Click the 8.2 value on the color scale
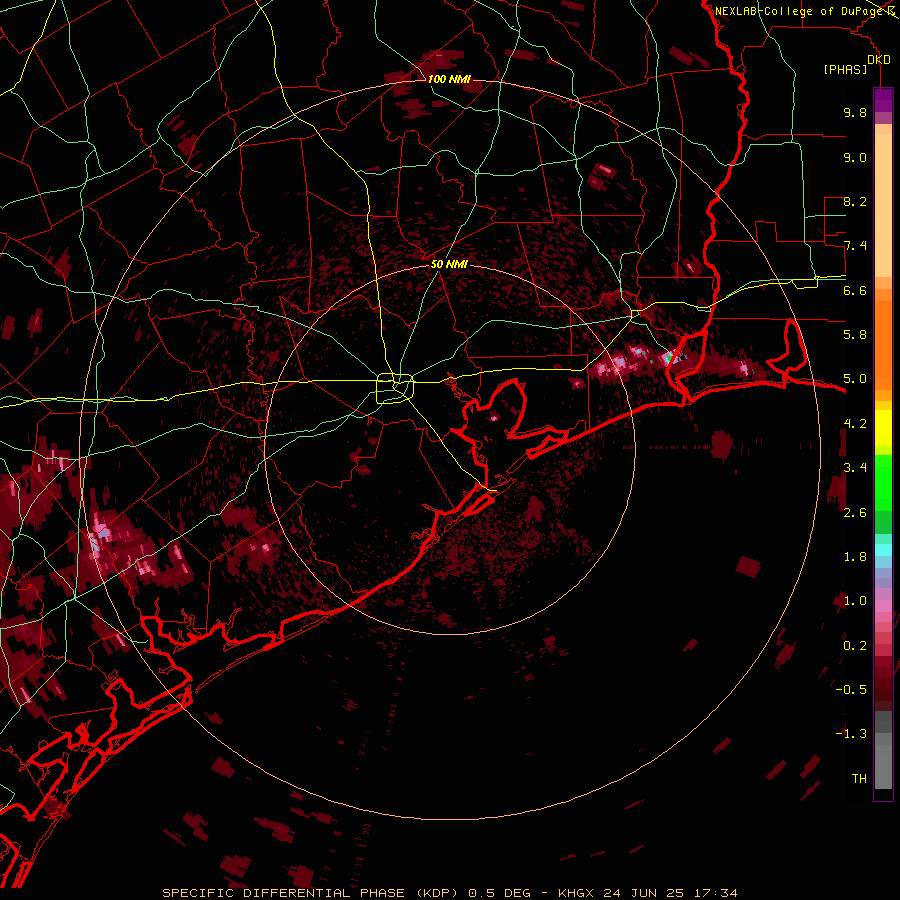900x900 pixels. click(855, 202)
